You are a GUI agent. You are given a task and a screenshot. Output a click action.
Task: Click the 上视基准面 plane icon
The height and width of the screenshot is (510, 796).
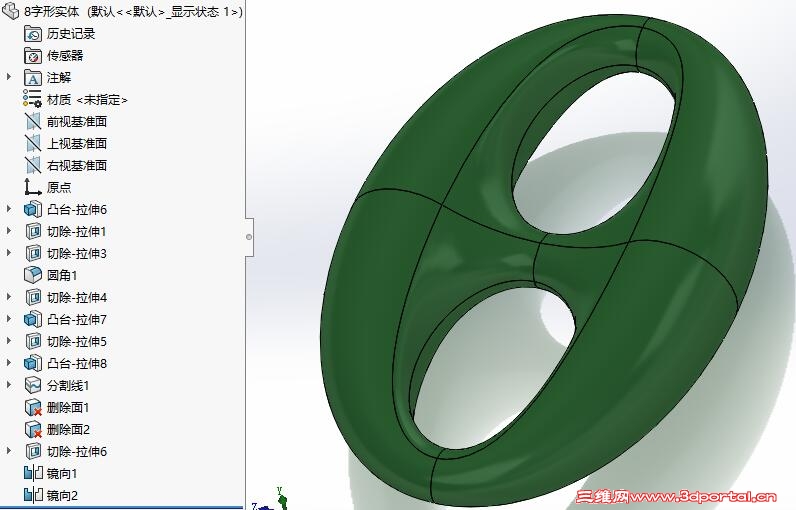33,144
